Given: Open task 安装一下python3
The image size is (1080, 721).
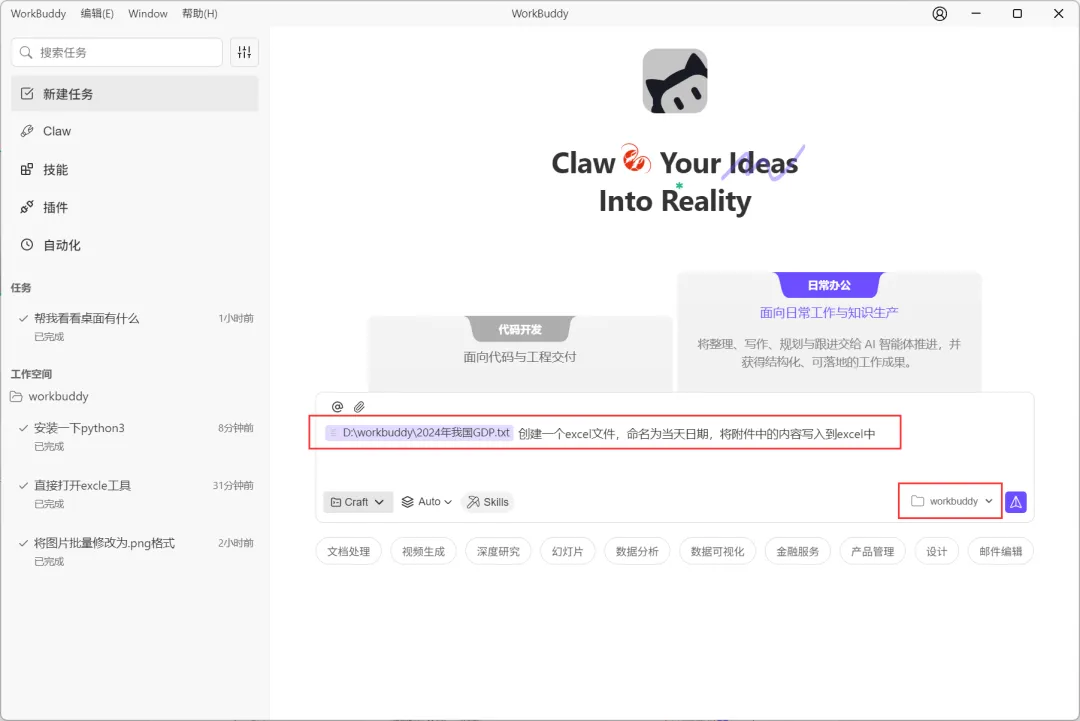Looking at the screenshot, I should pos(135,436).
